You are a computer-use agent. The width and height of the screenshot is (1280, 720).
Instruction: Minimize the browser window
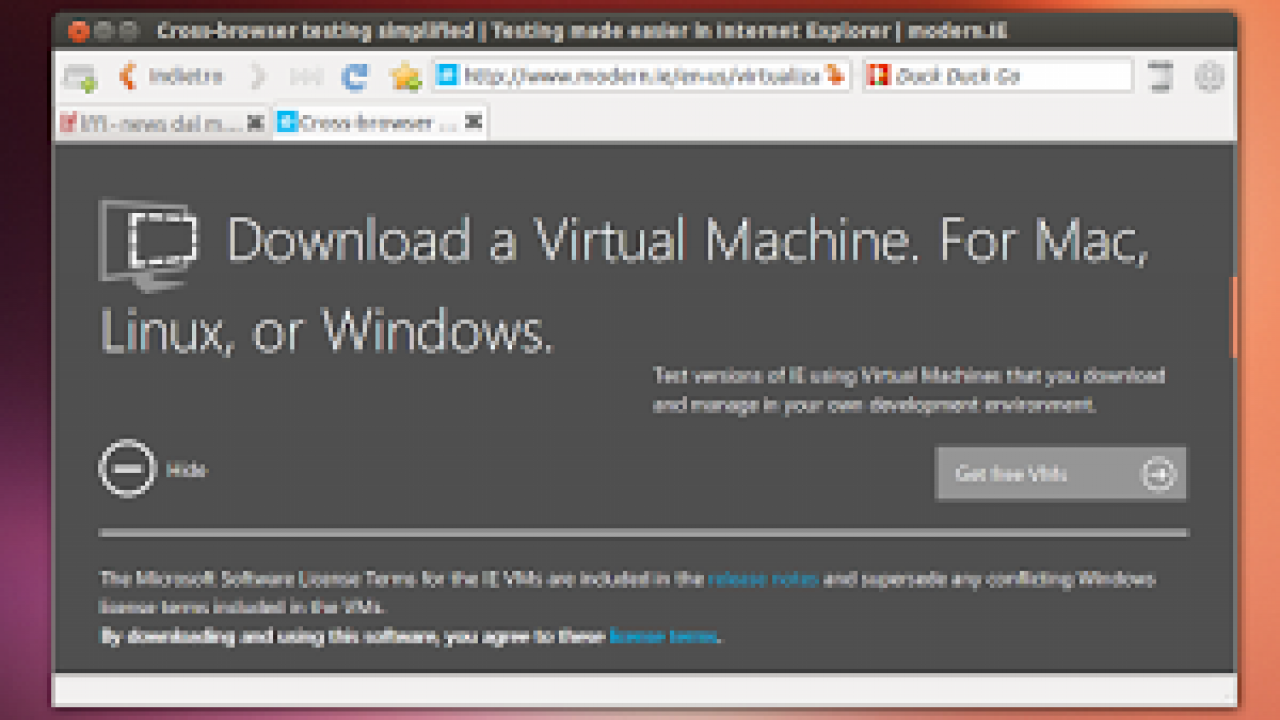(x=104, y=31)
